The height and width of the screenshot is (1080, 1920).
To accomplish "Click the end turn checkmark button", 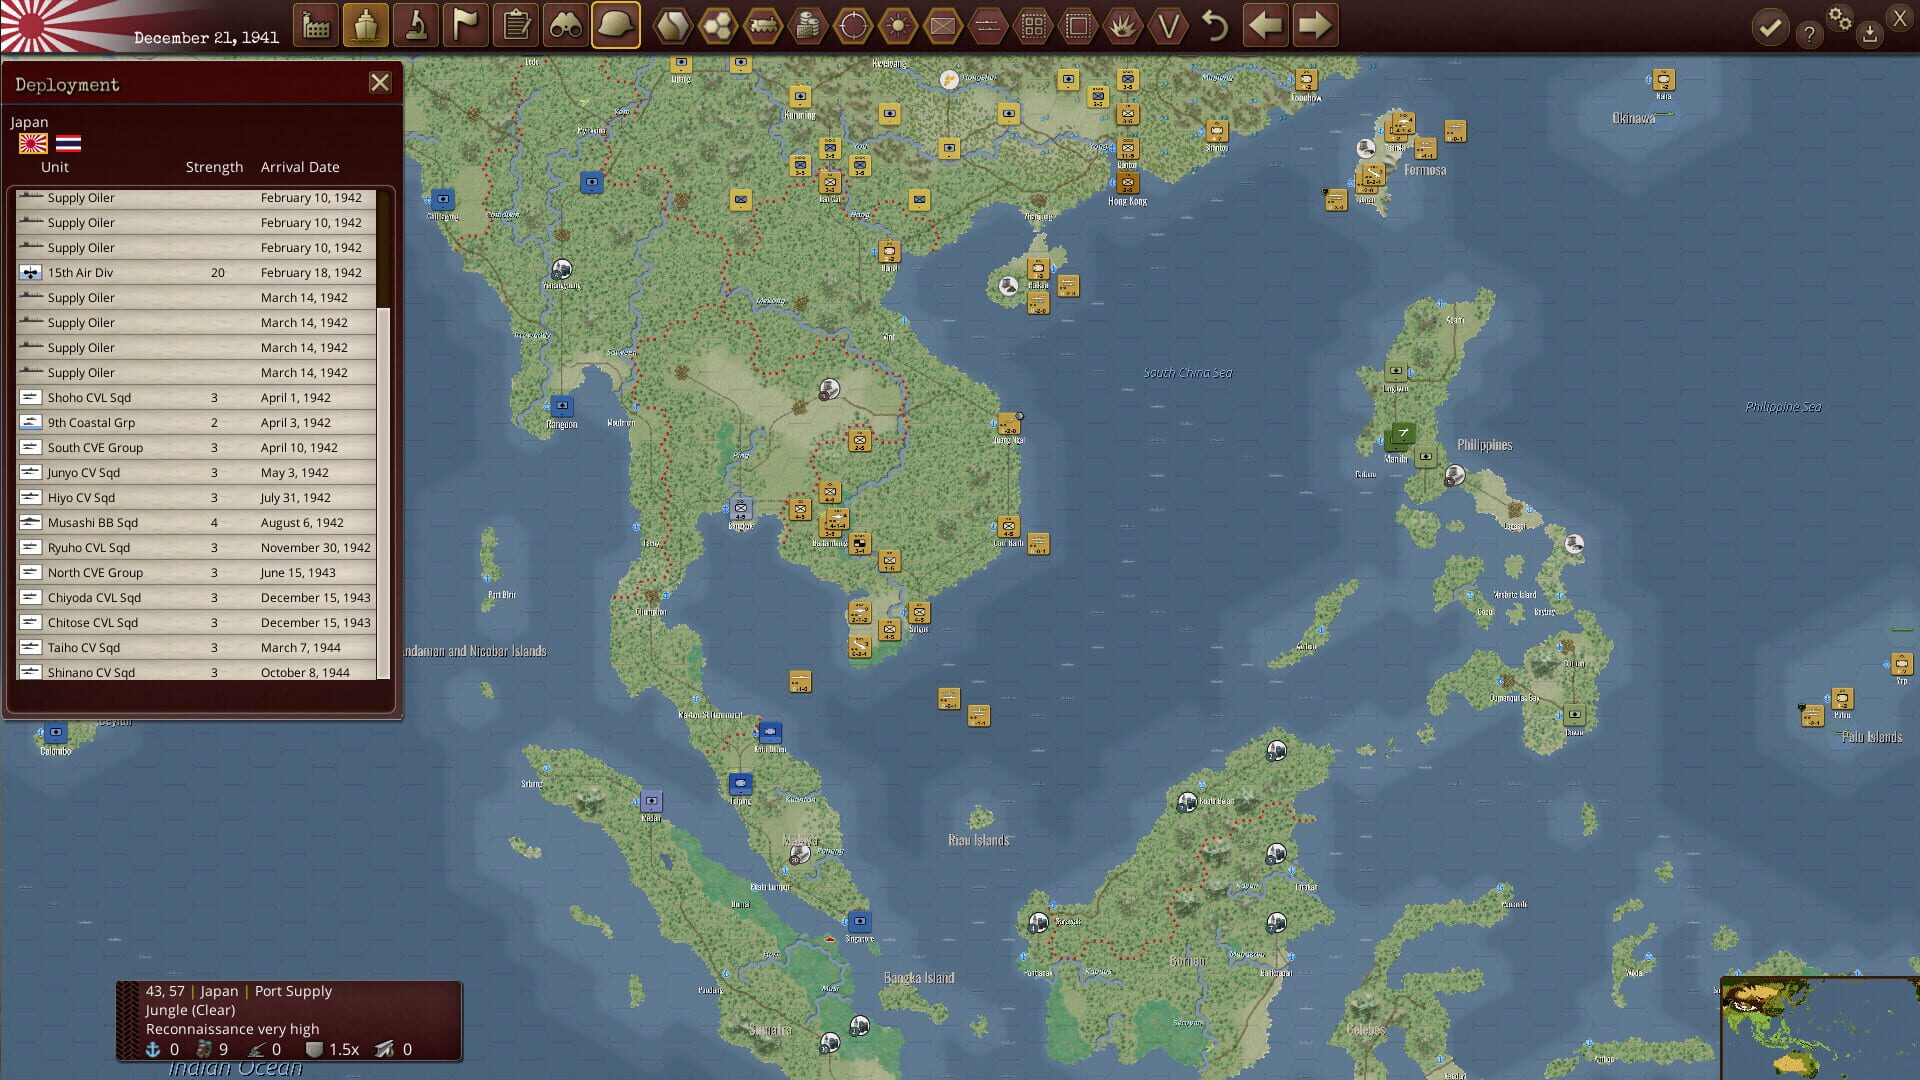I will tap(1770, 27).
